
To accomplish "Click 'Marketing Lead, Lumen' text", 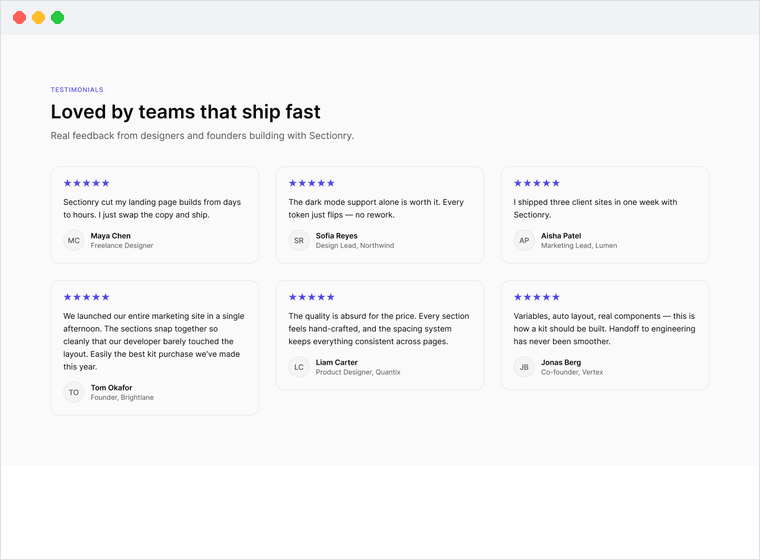I will click(x=579, y=246).
